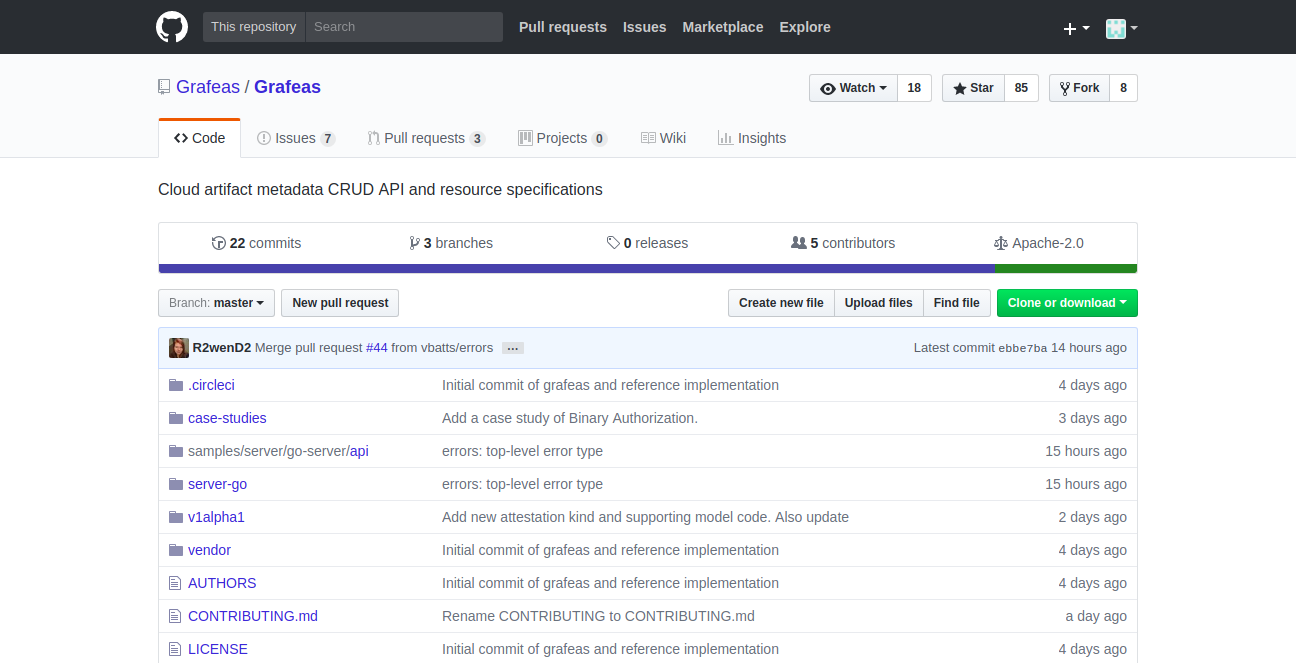Click Create new file button
The image size is (1296, 663).
tap(781, 303)
